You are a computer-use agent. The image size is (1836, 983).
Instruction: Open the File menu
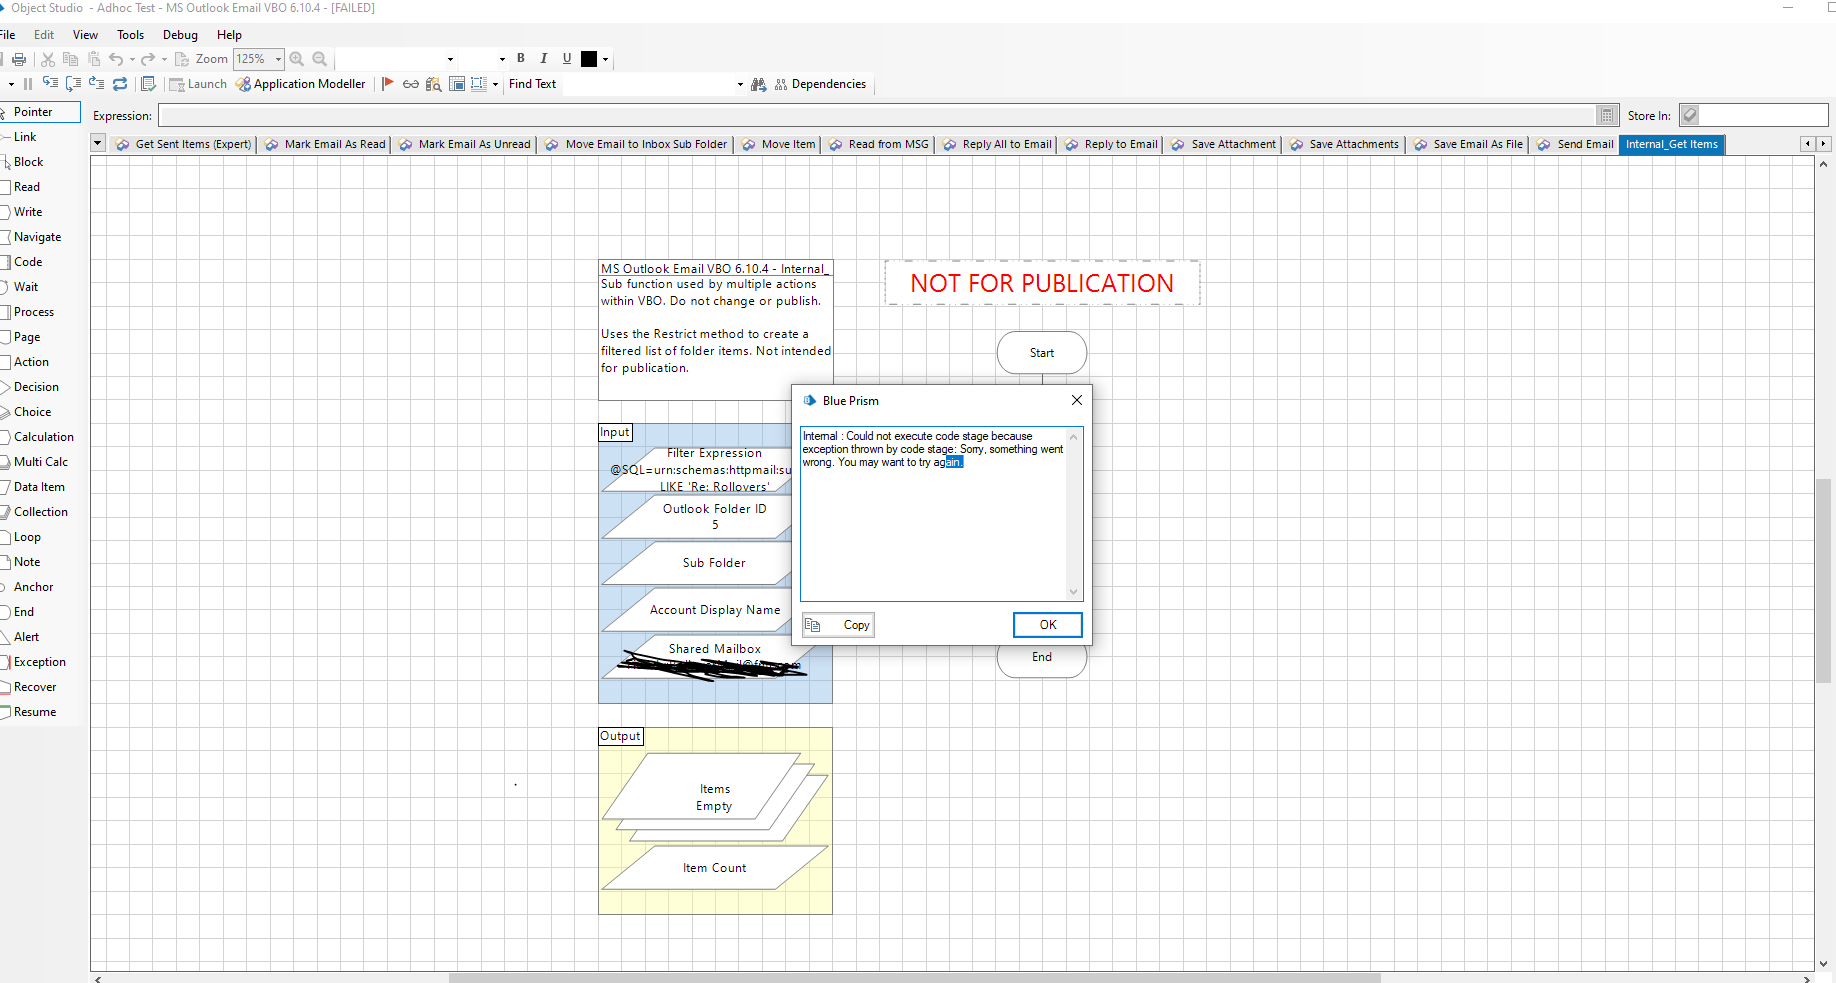pyautogui.click(x=8, y=35)
